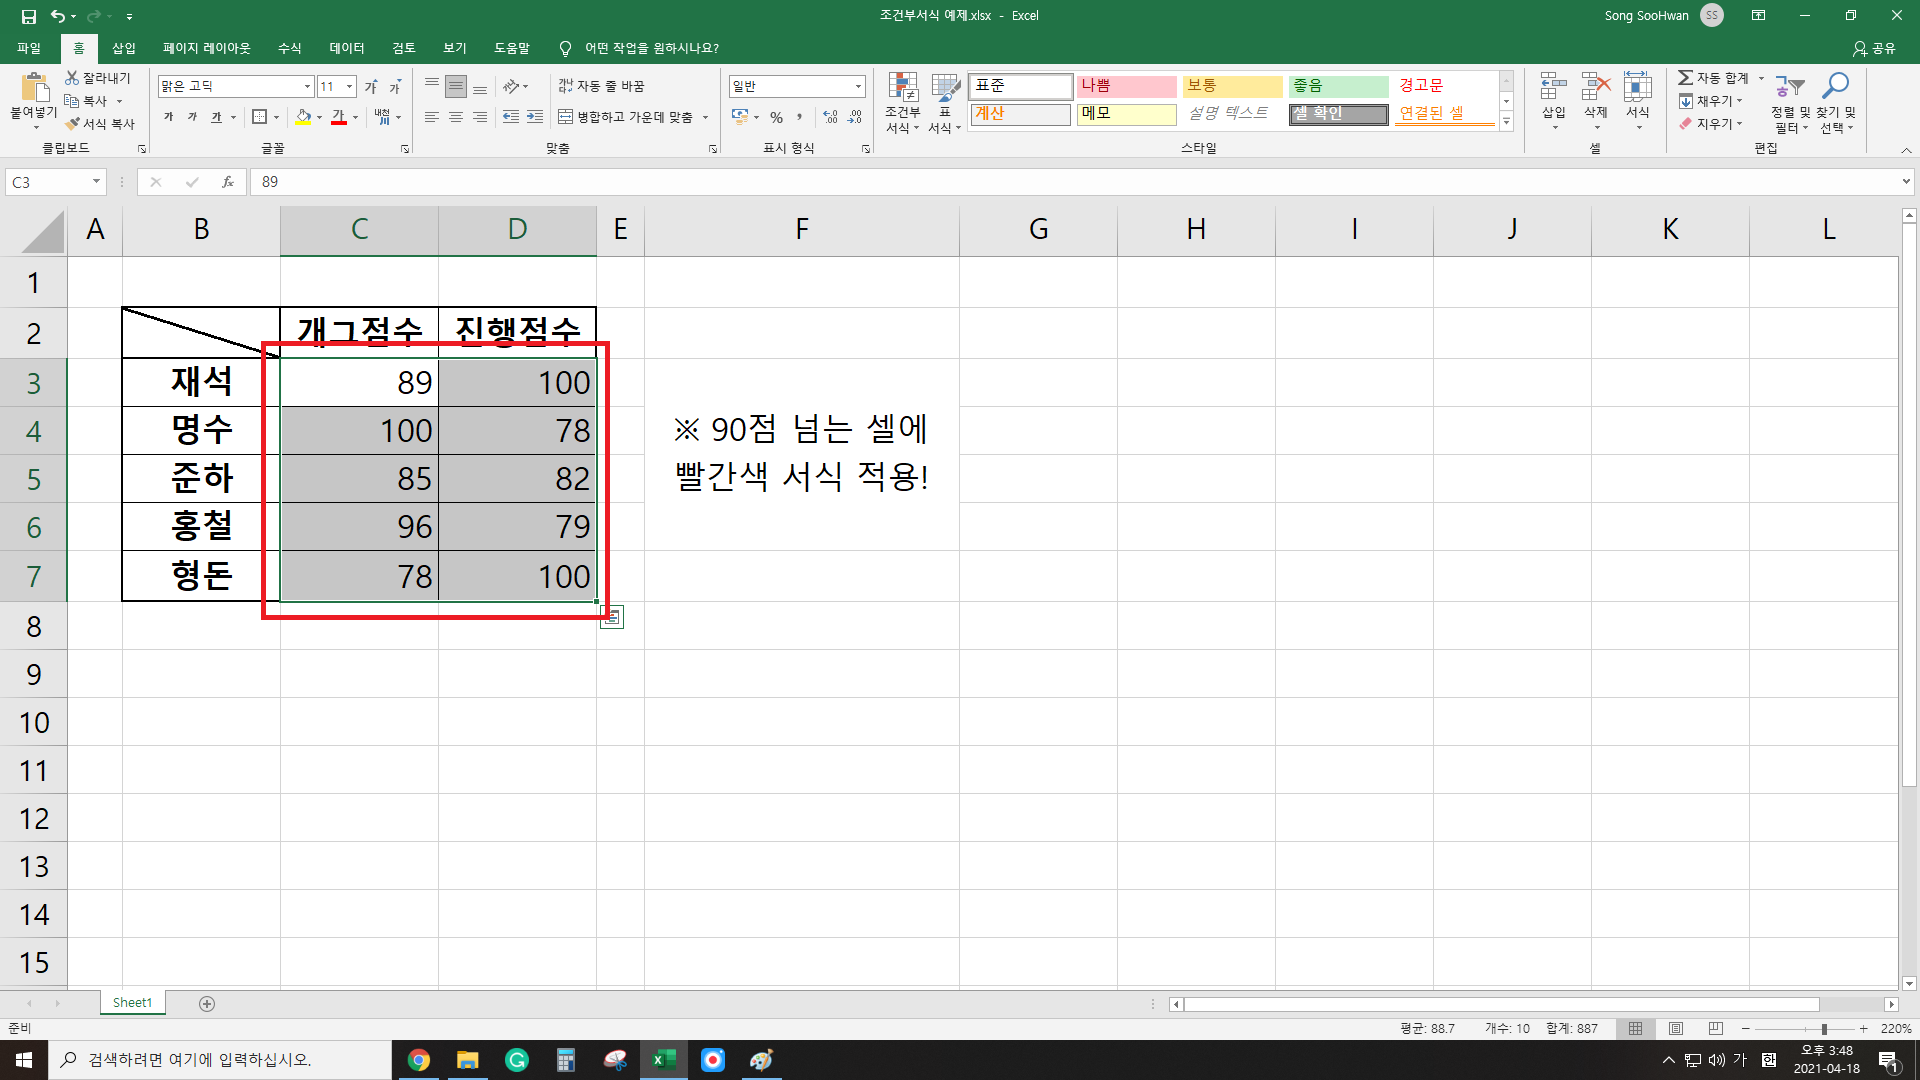Click the Increase Decimal icon
The height and width of the screenshot is (1080, 1920).
click(x=830, y=117)
